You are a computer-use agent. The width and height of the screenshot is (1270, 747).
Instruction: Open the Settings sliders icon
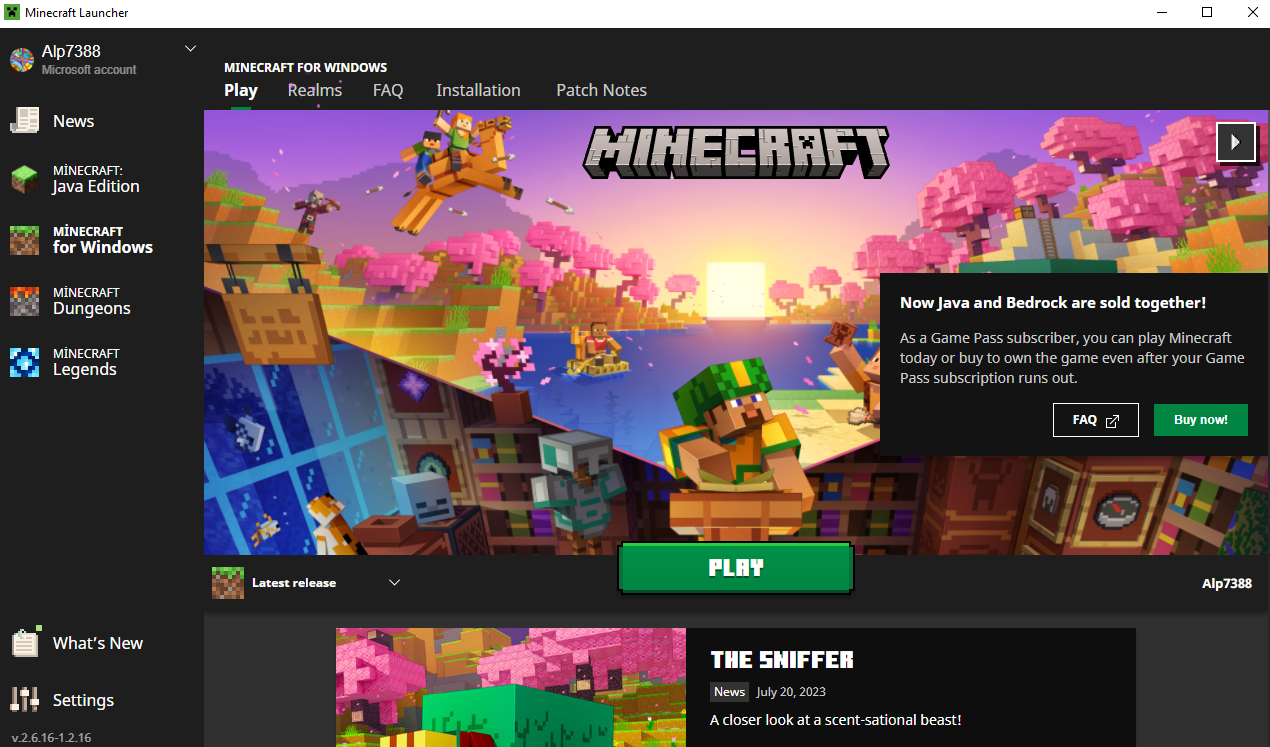[x=24, y=700]
